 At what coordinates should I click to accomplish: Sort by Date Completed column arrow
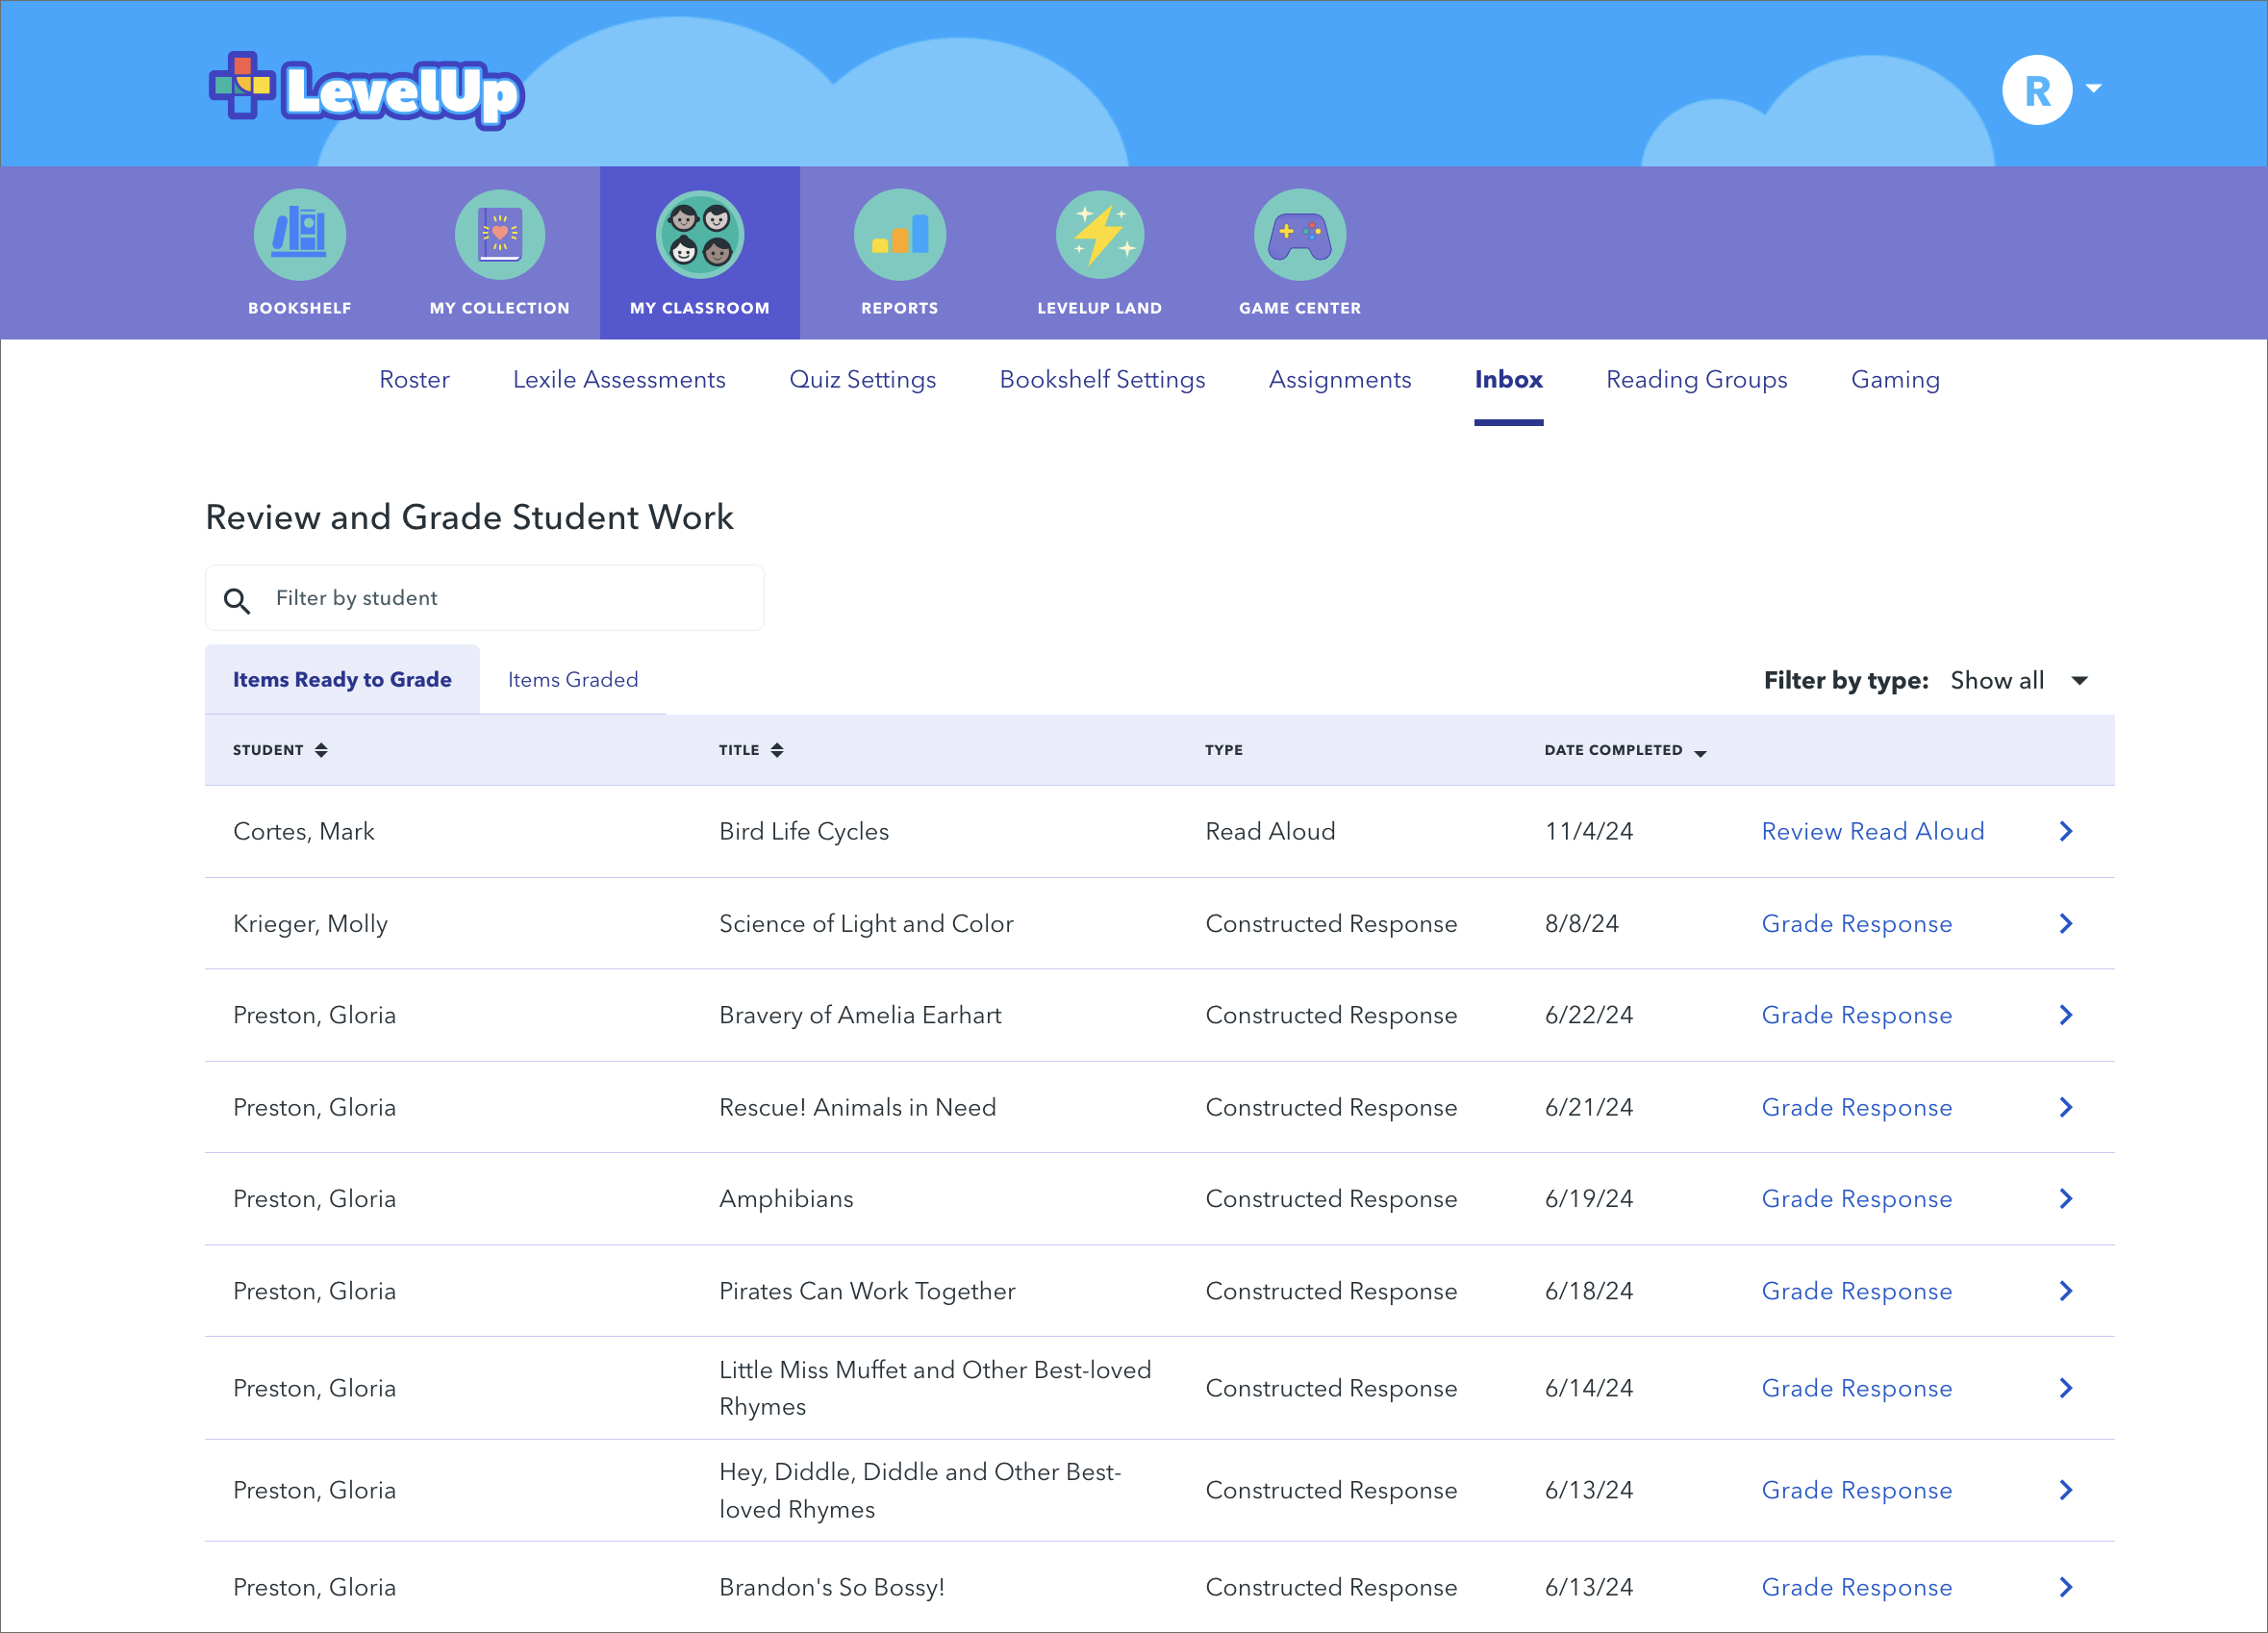(x=1700, y=752)
